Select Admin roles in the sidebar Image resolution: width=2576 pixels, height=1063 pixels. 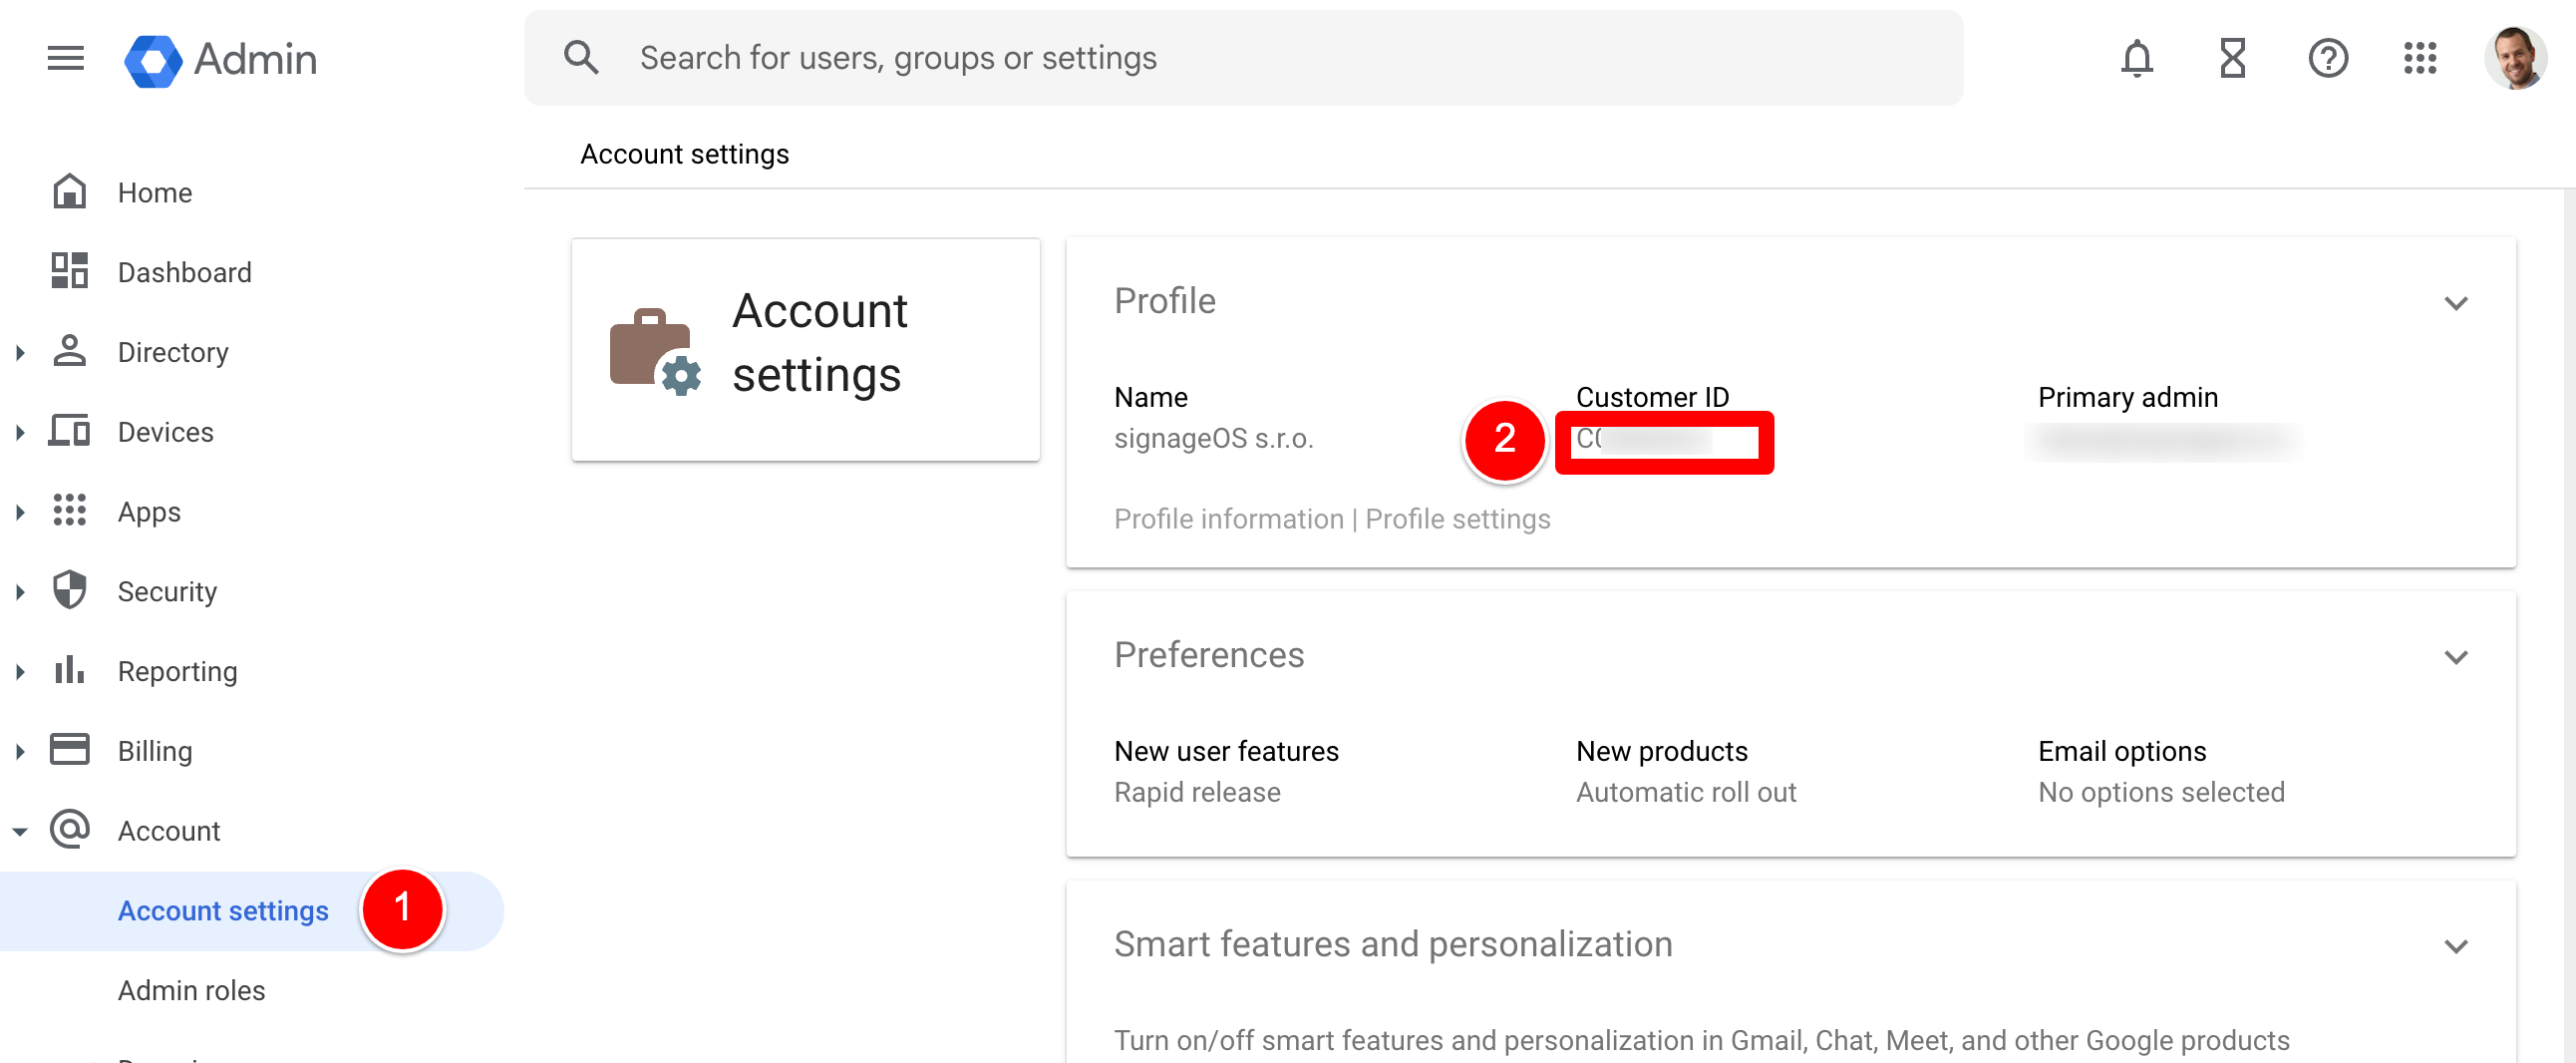(191, 990)
